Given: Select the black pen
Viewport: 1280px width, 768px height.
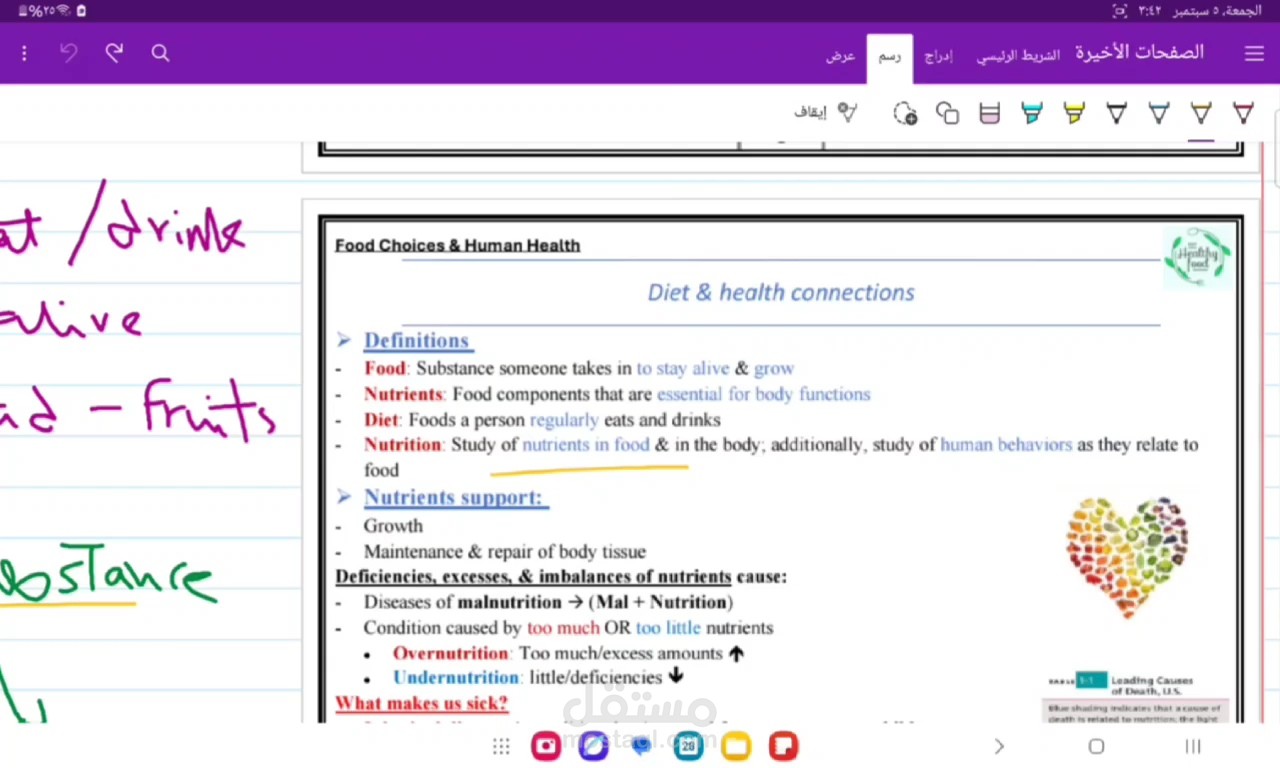Looking at the screenshot, I should coord(1116,113).
